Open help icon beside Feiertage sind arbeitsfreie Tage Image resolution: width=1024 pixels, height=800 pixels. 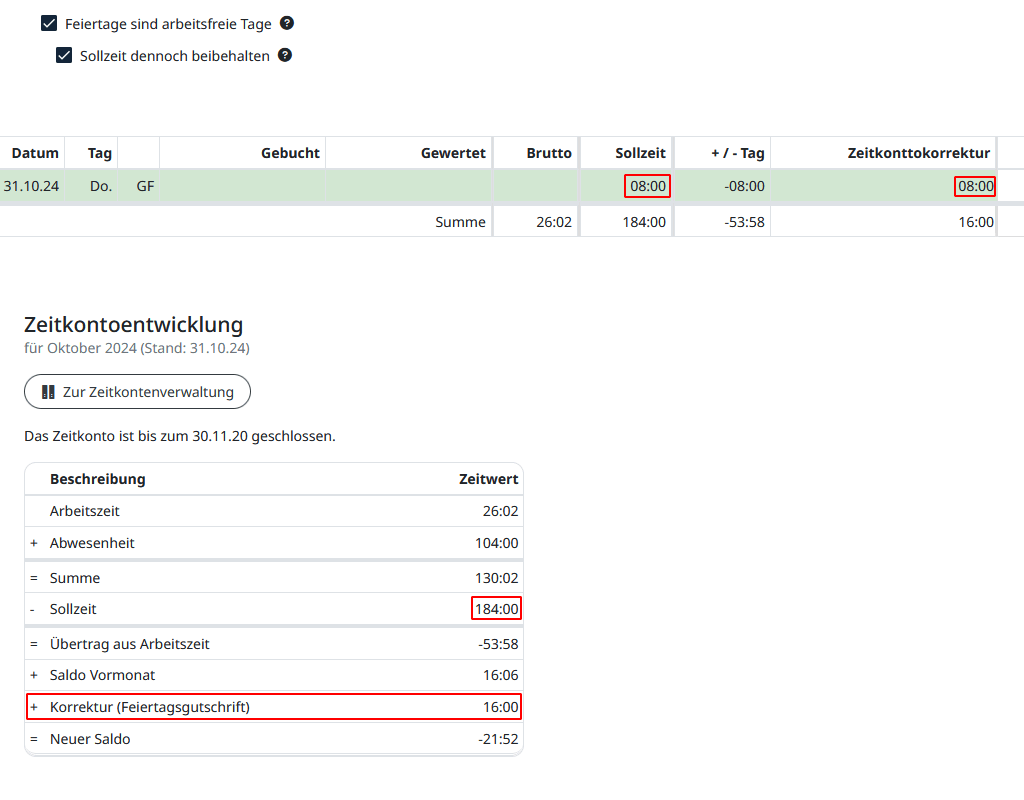point(287,23)
